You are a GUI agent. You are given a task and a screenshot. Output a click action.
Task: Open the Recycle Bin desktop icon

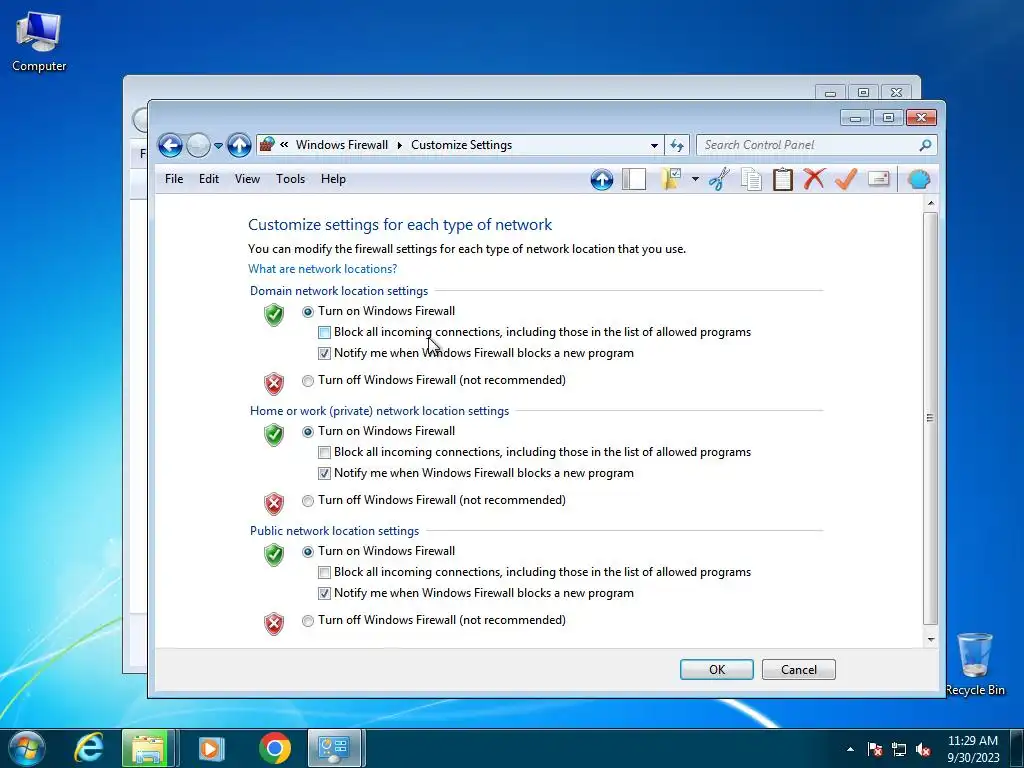click(x=975, y=664)
